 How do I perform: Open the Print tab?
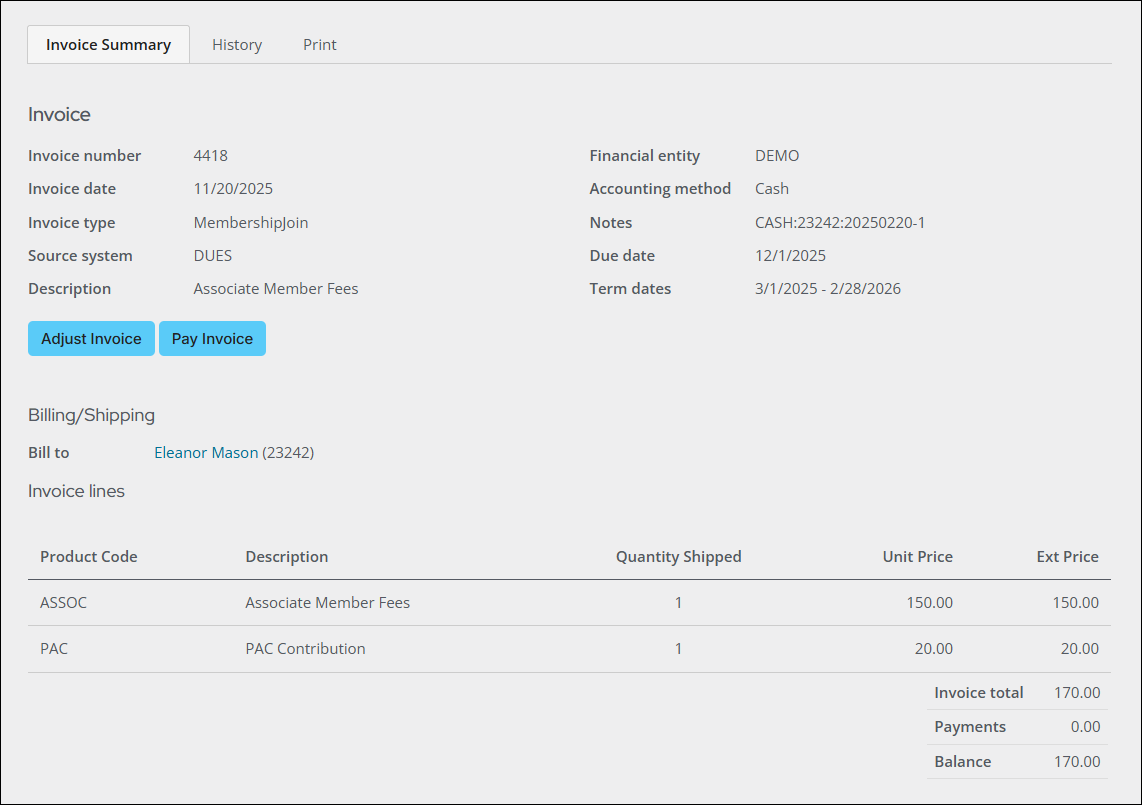coord(319,44)
